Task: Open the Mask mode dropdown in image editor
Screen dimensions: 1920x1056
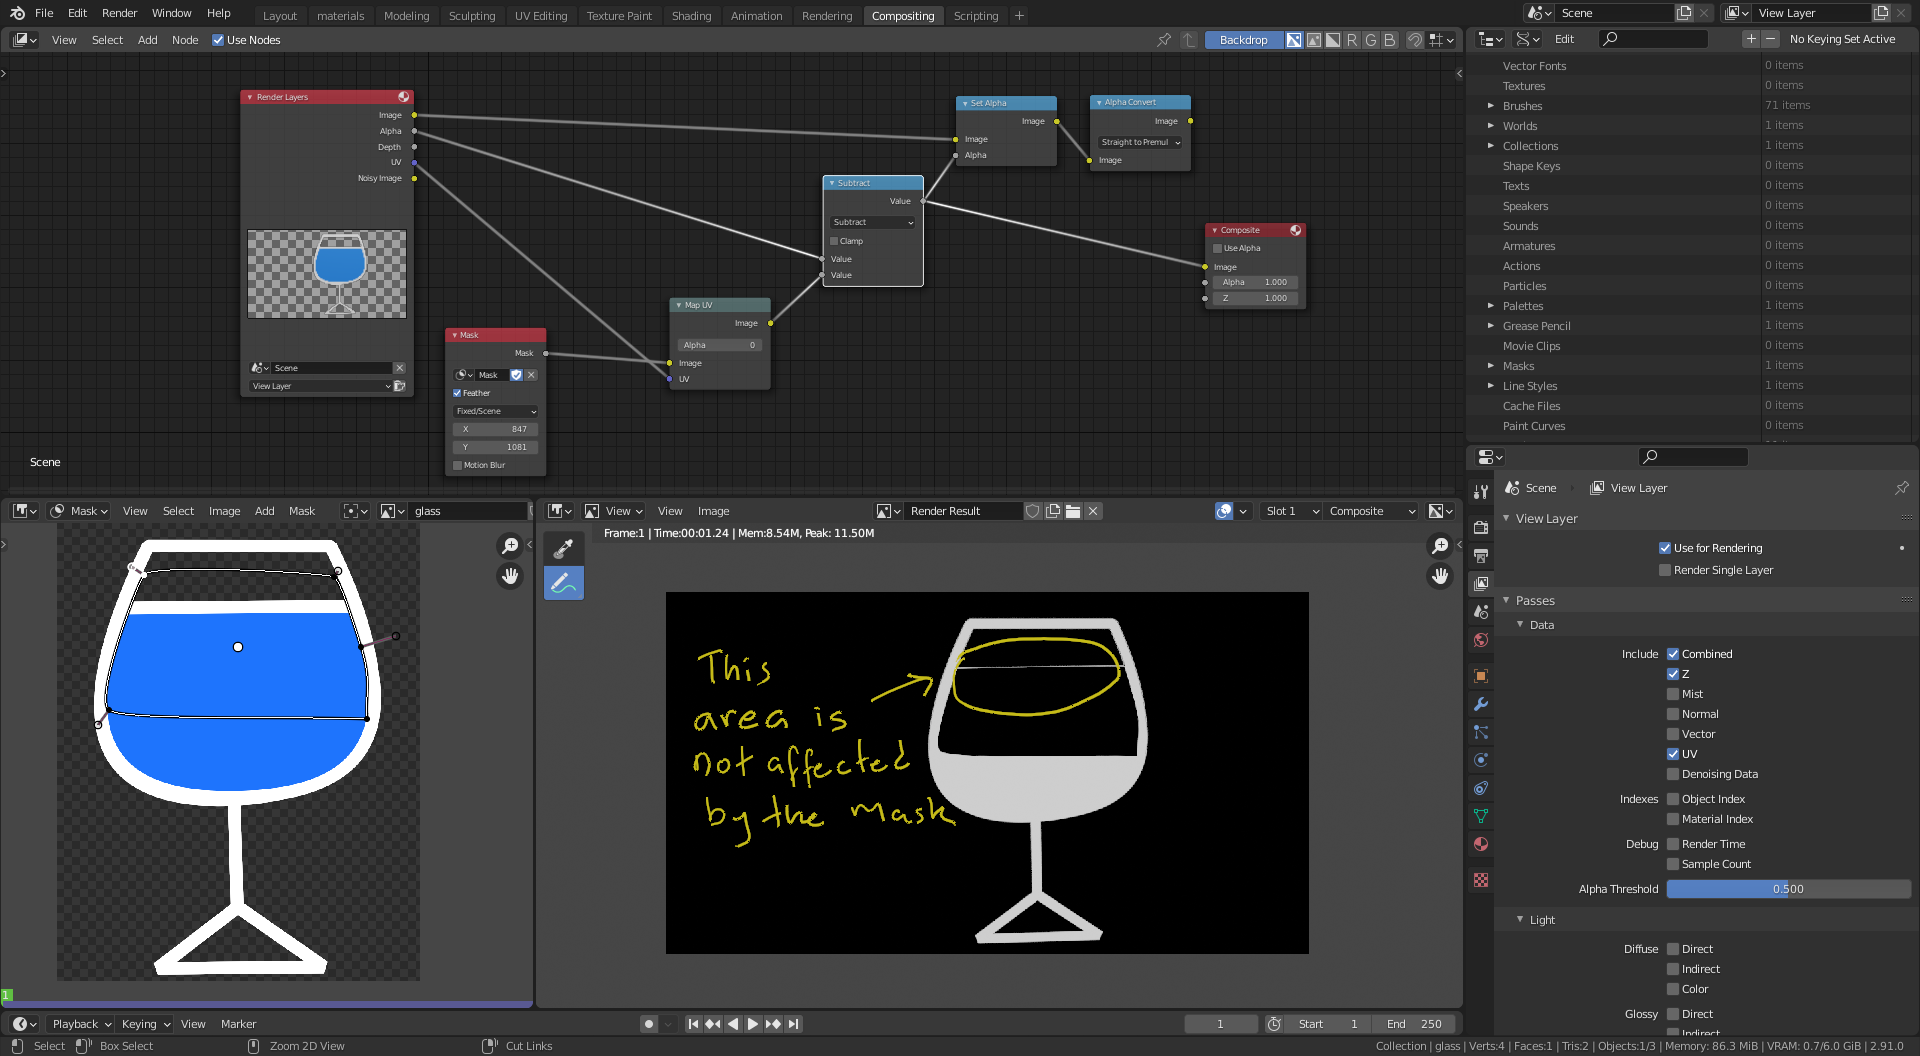Action: pos(79,511)
